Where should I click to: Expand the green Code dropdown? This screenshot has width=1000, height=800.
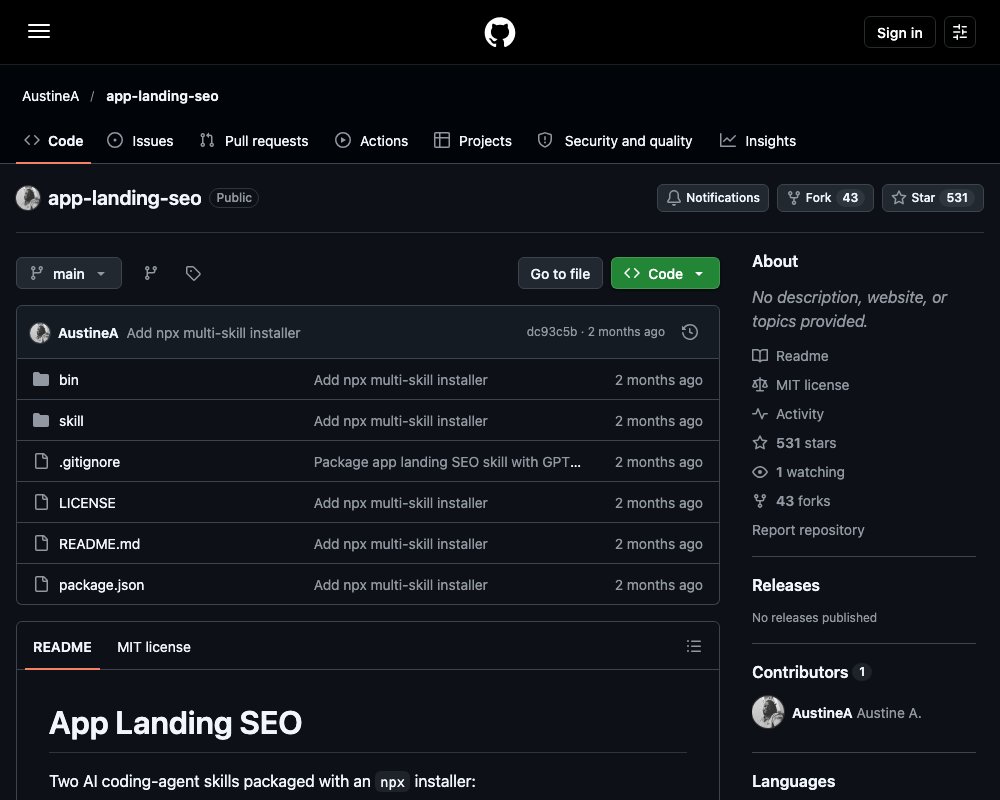tap(665, 273)
